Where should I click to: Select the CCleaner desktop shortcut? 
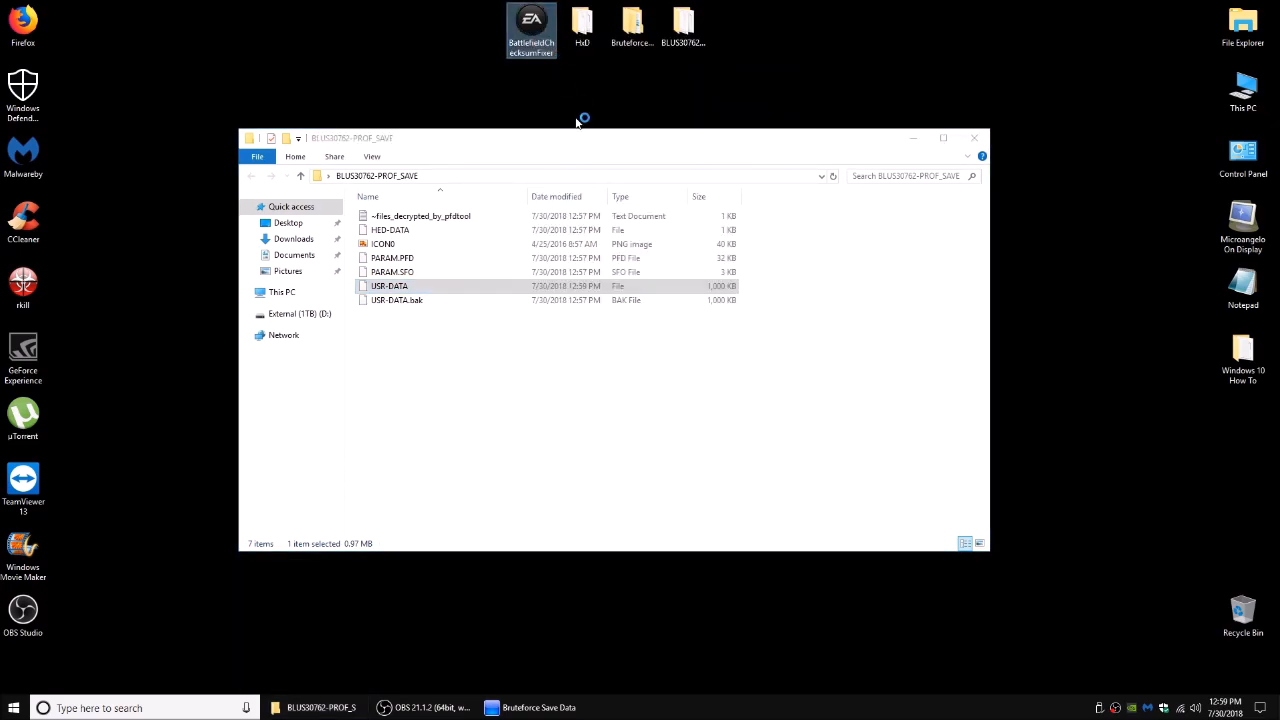click(x=23, y=223)
